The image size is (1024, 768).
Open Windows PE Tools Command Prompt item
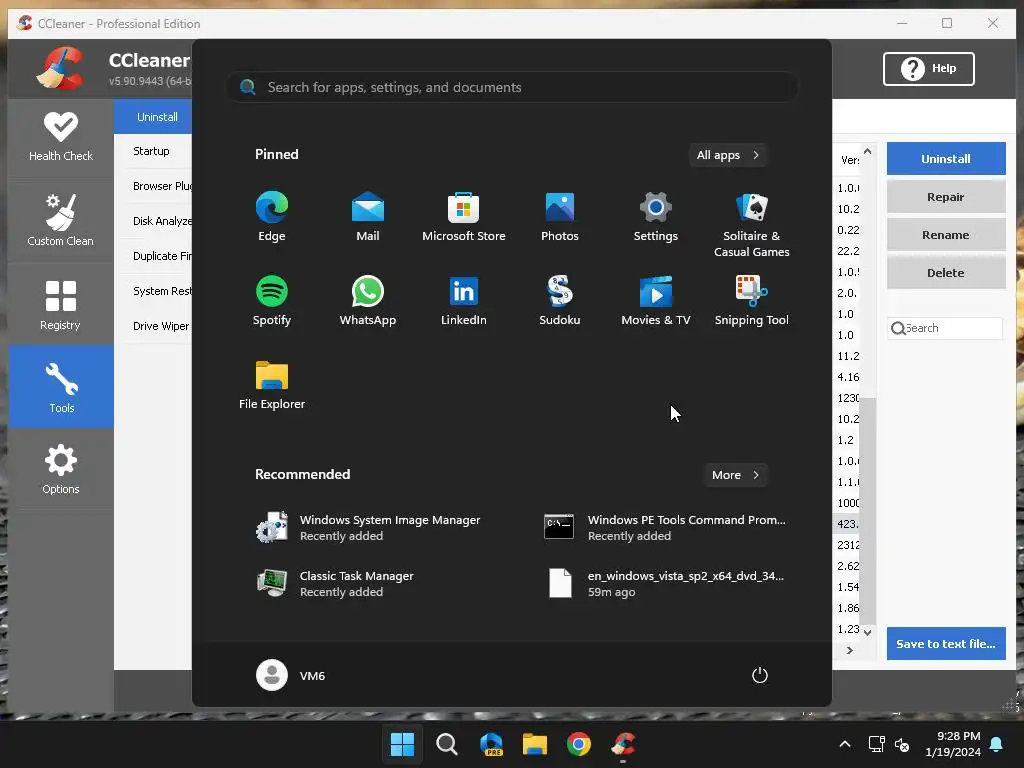click(666, 528)
